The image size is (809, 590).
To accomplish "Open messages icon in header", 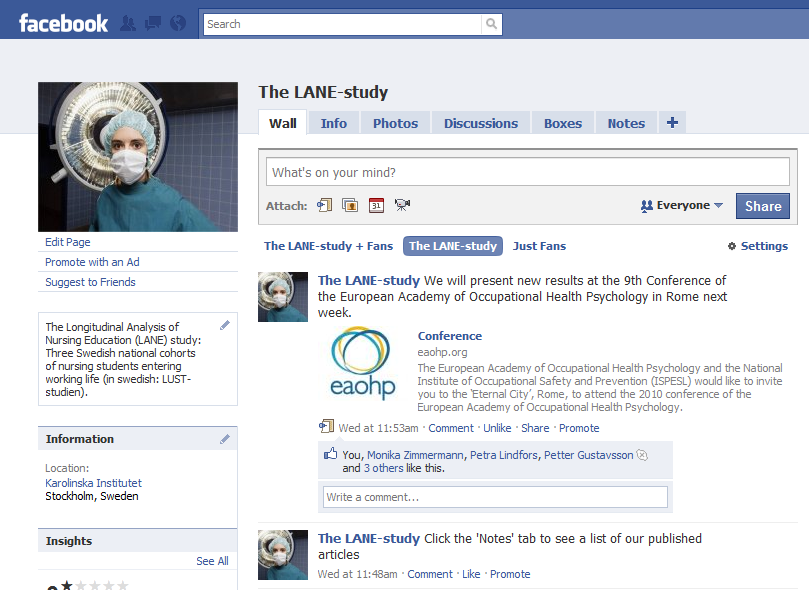I will pyautogui.click(x=153, y=24).
